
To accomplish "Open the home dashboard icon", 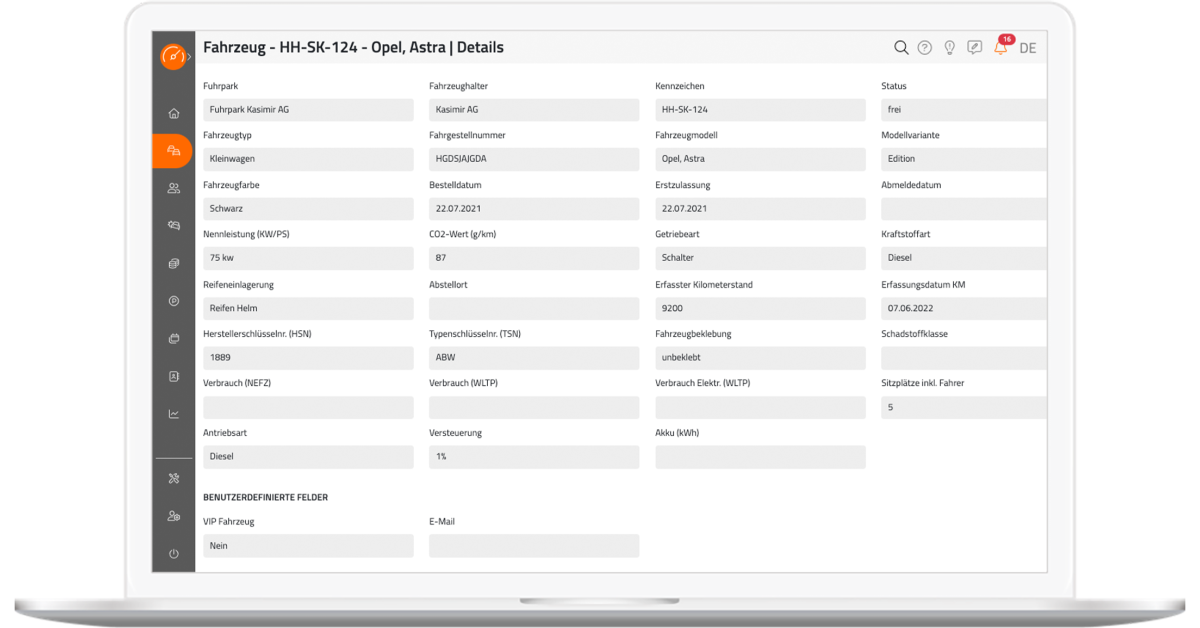I will pyautogui.click(x=174, y=113).
